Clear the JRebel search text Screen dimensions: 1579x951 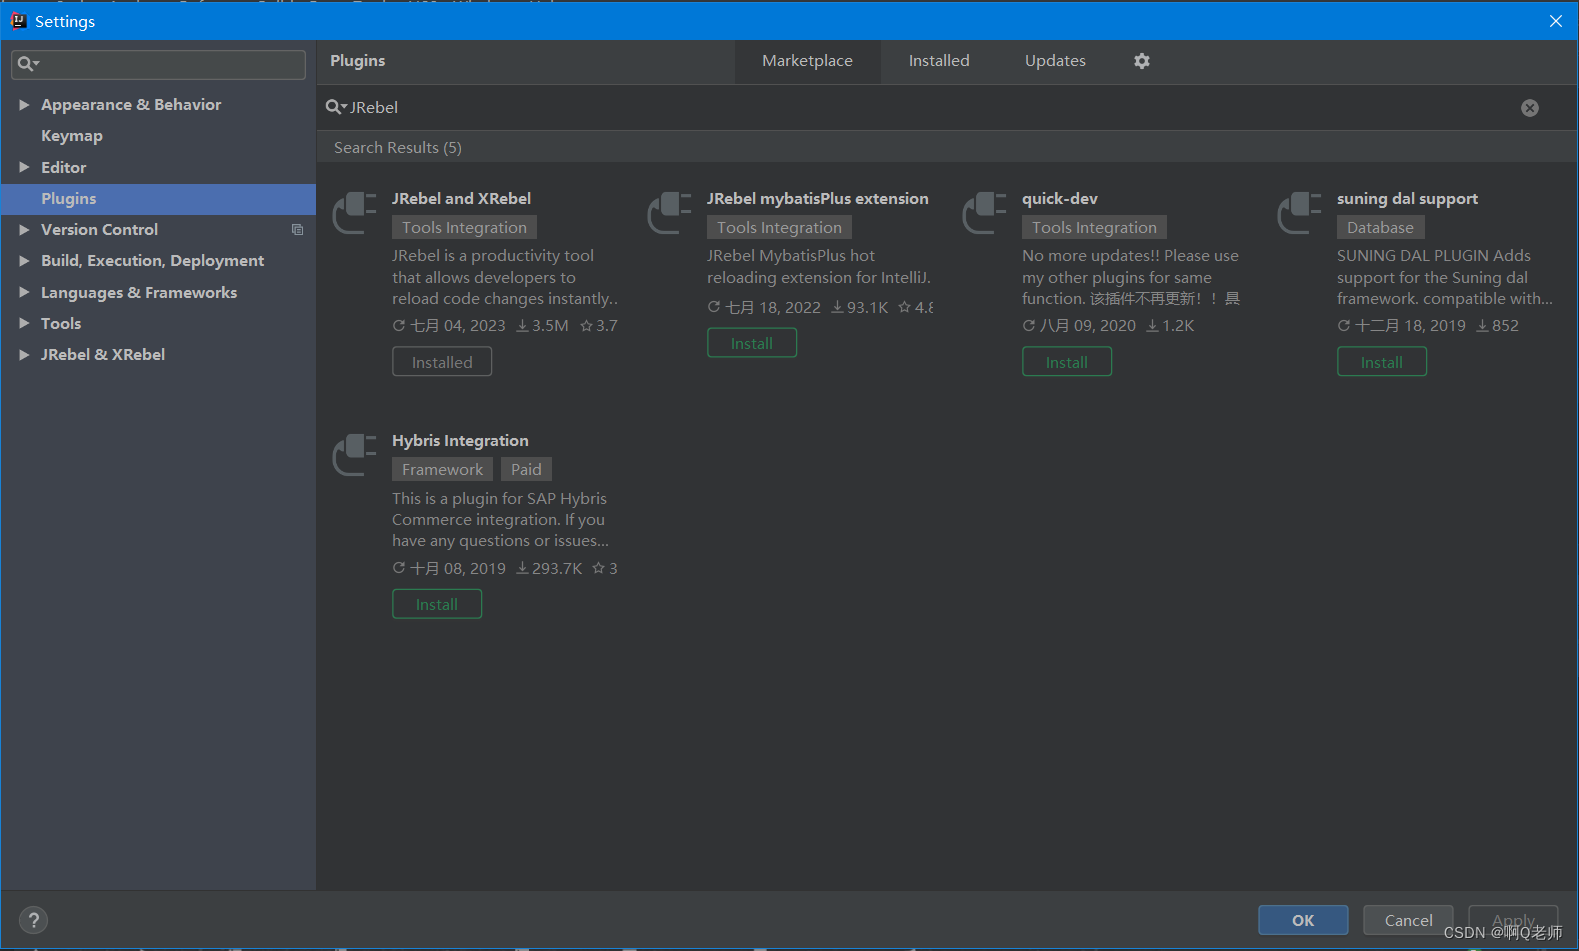pos(1530,108)
